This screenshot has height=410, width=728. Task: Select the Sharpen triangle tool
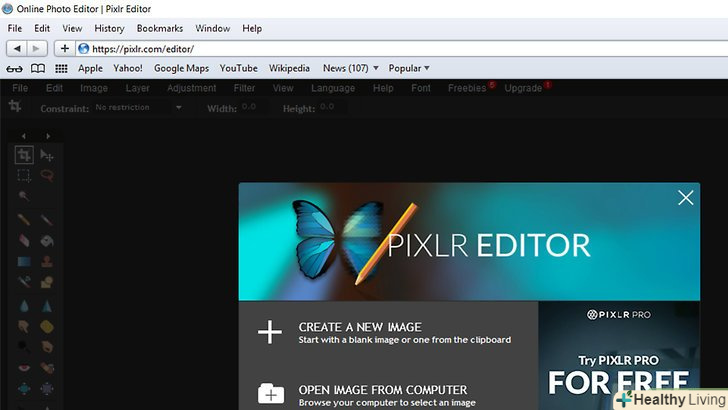click(46, 306)
